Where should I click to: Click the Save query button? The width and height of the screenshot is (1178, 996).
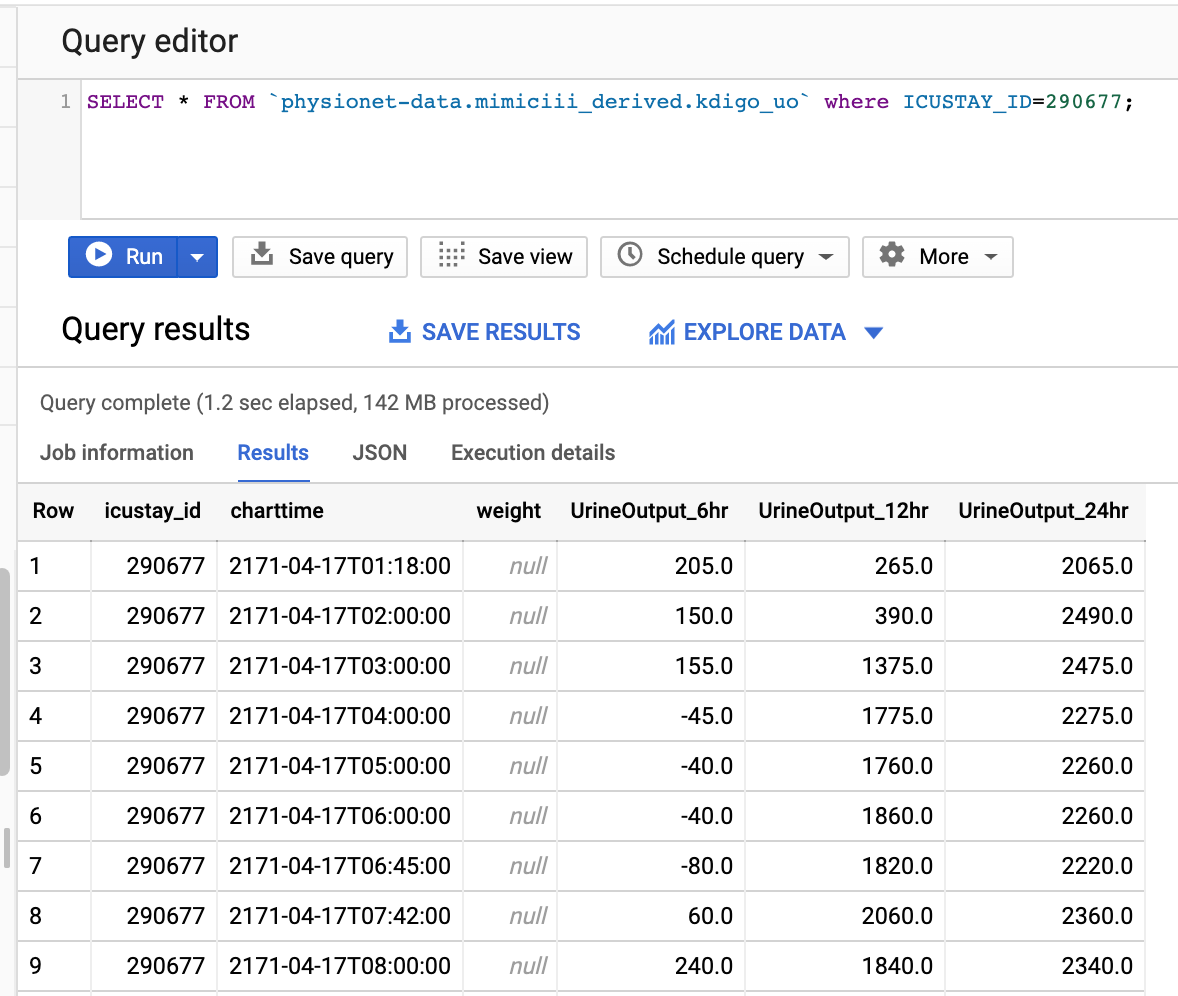click(320, 257)
